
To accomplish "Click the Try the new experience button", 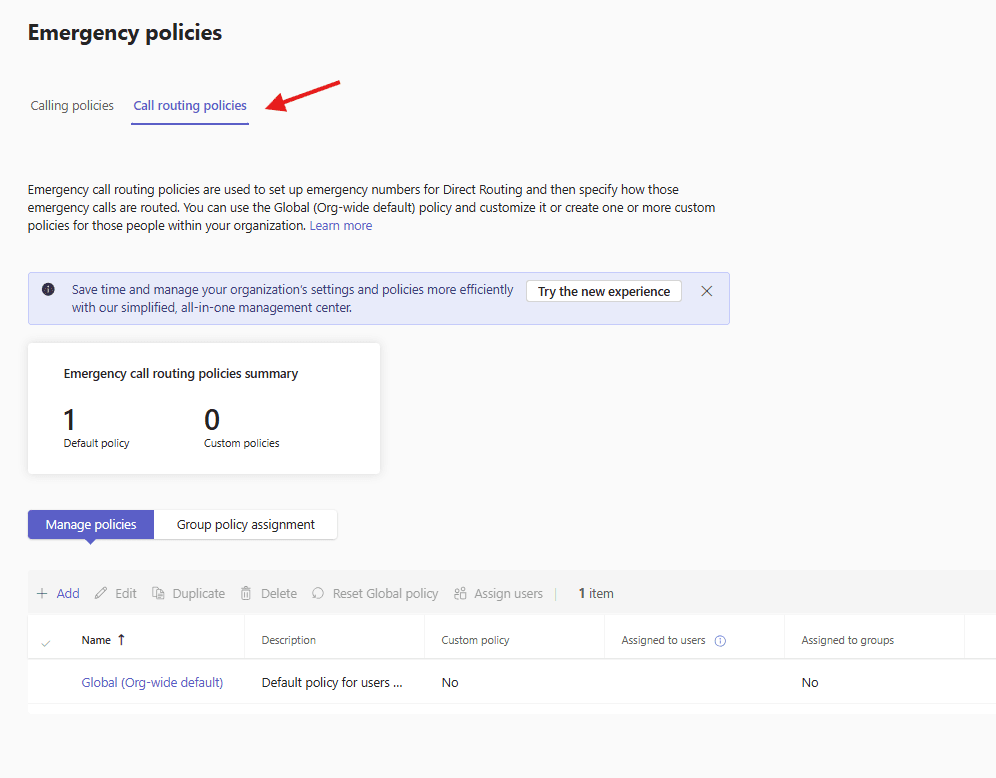I will [604, 291].
